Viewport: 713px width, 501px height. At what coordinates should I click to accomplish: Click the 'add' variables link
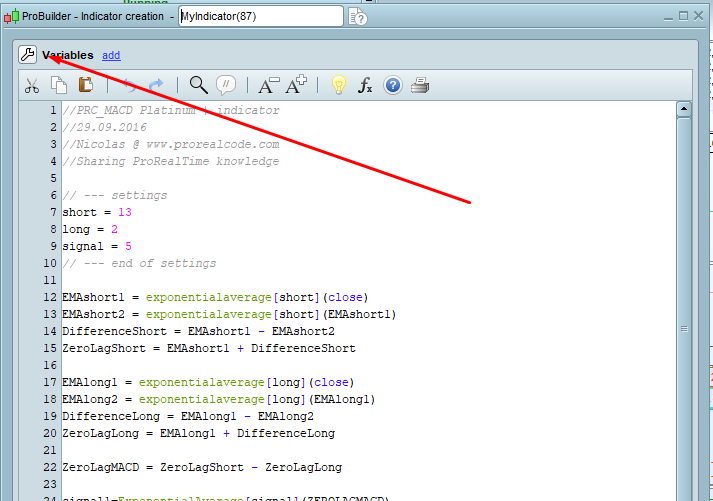tap(111, 55)
